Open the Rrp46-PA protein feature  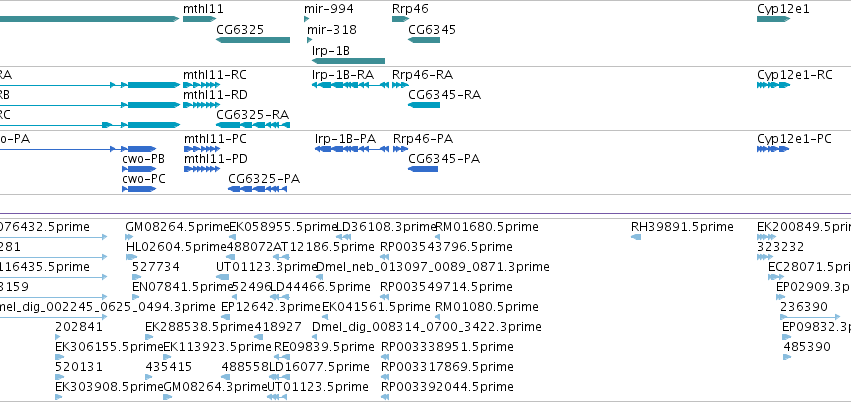401,149
